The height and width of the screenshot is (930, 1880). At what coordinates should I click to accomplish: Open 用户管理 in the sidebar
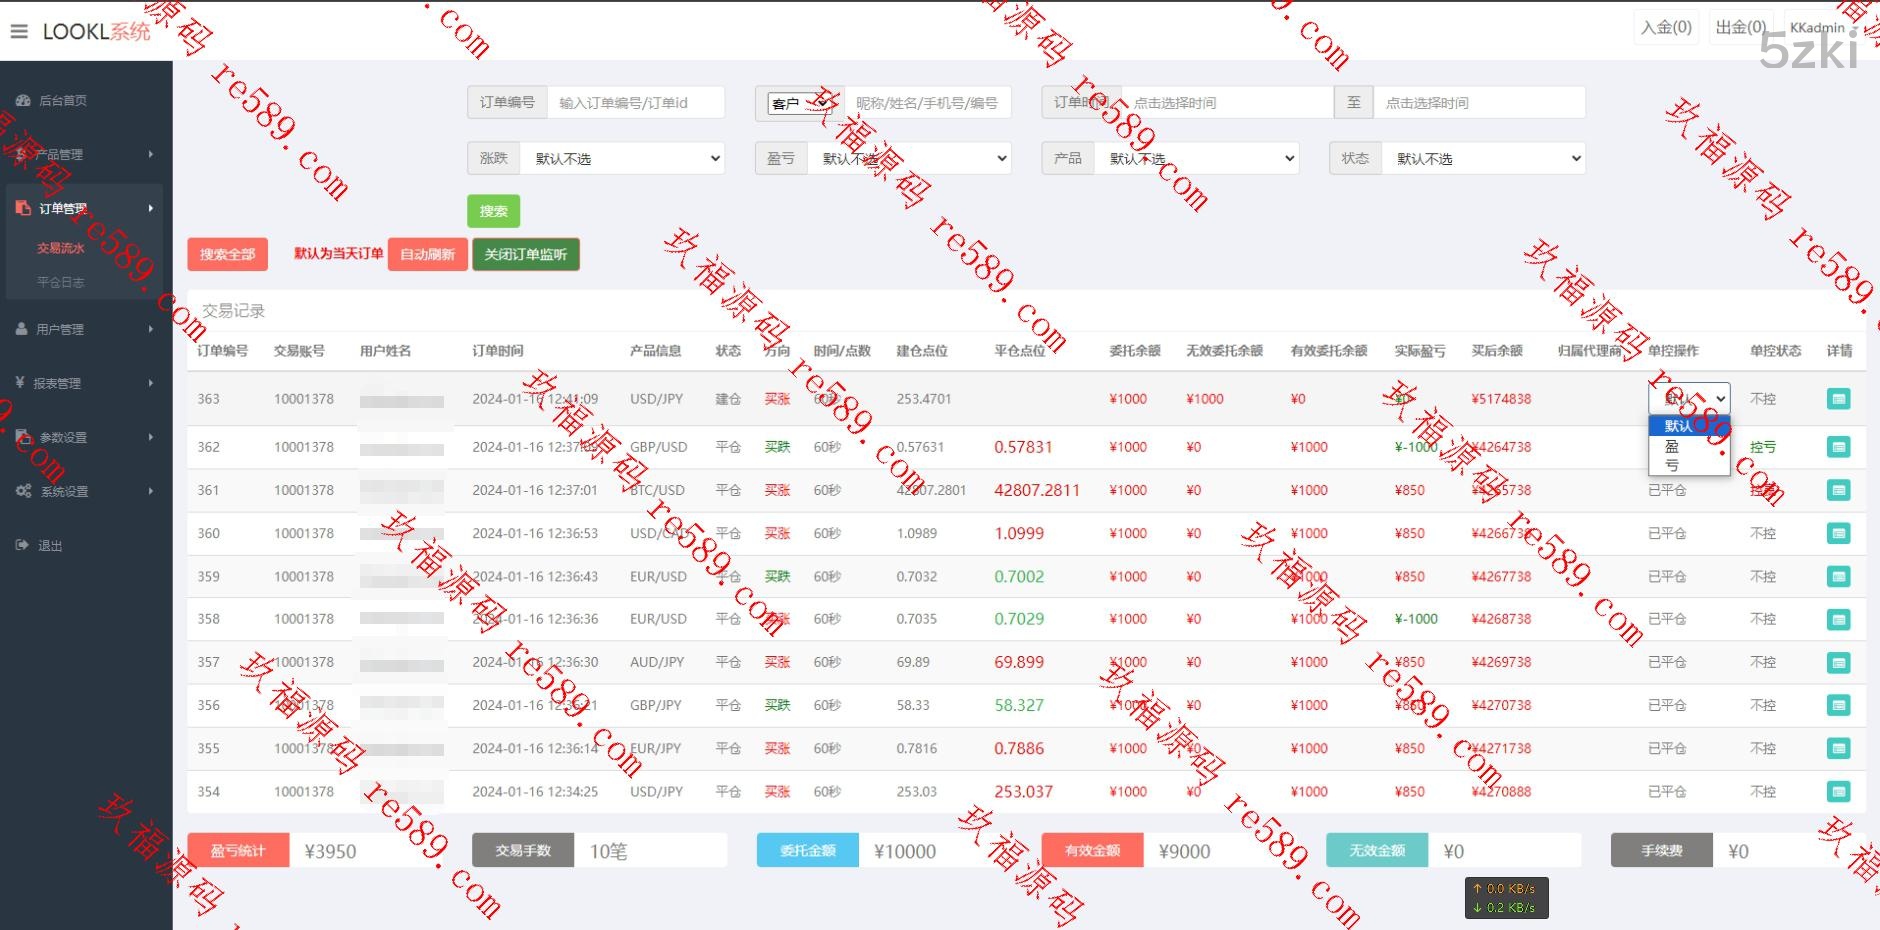pyautogui.click(x=60, y=329)
